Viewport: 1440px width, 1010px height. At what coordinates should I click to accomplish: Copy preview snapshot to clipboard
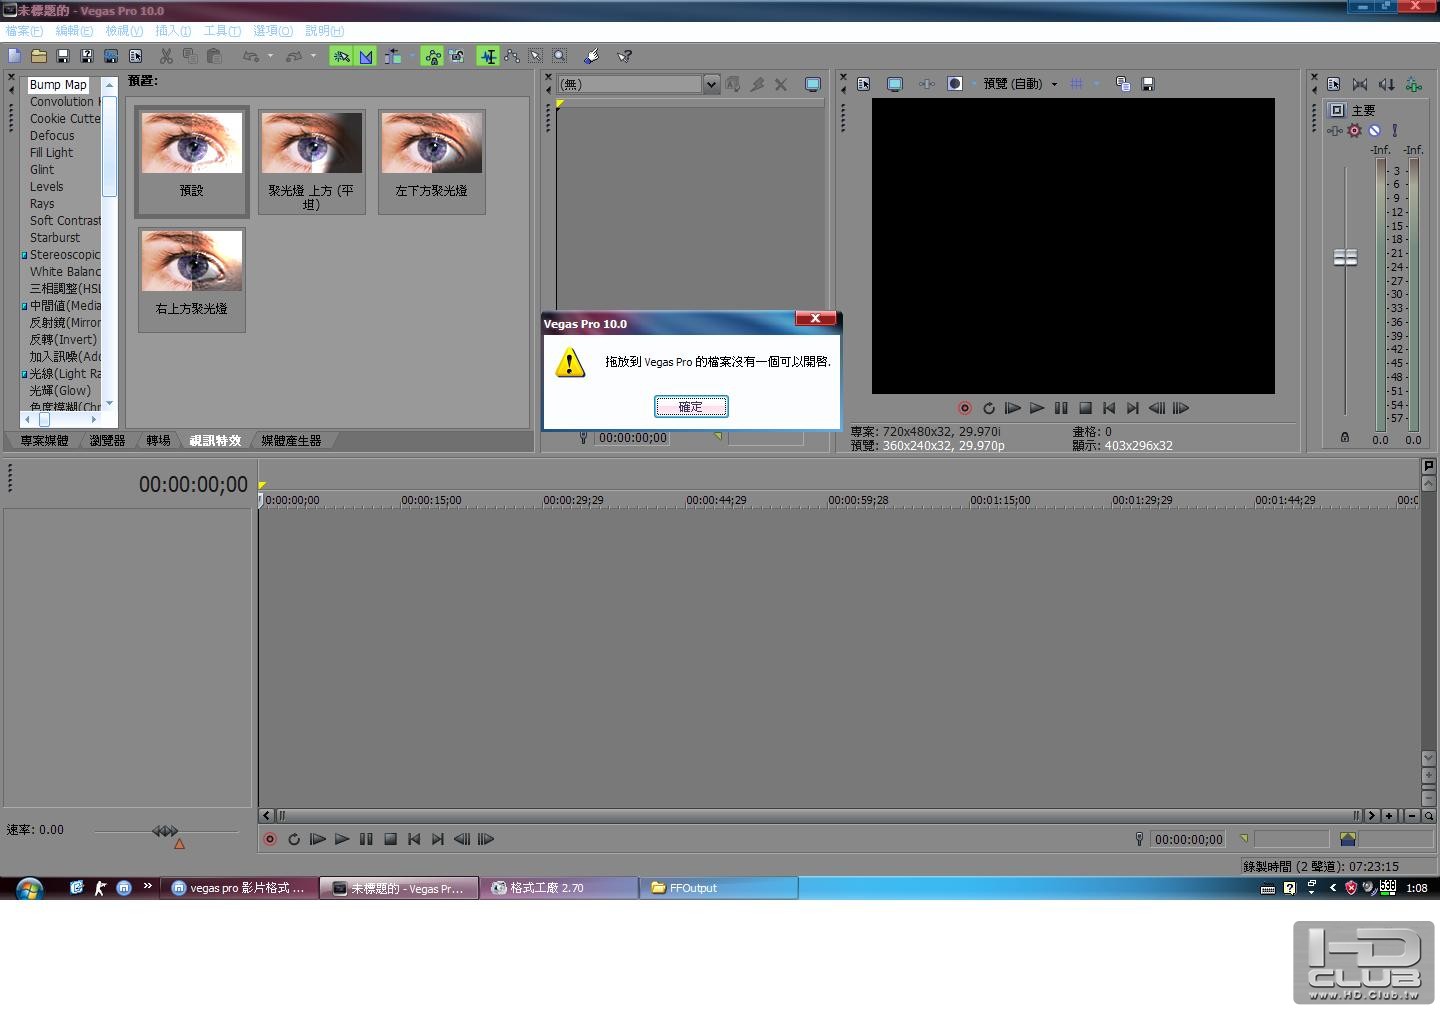pos(1123,84)
